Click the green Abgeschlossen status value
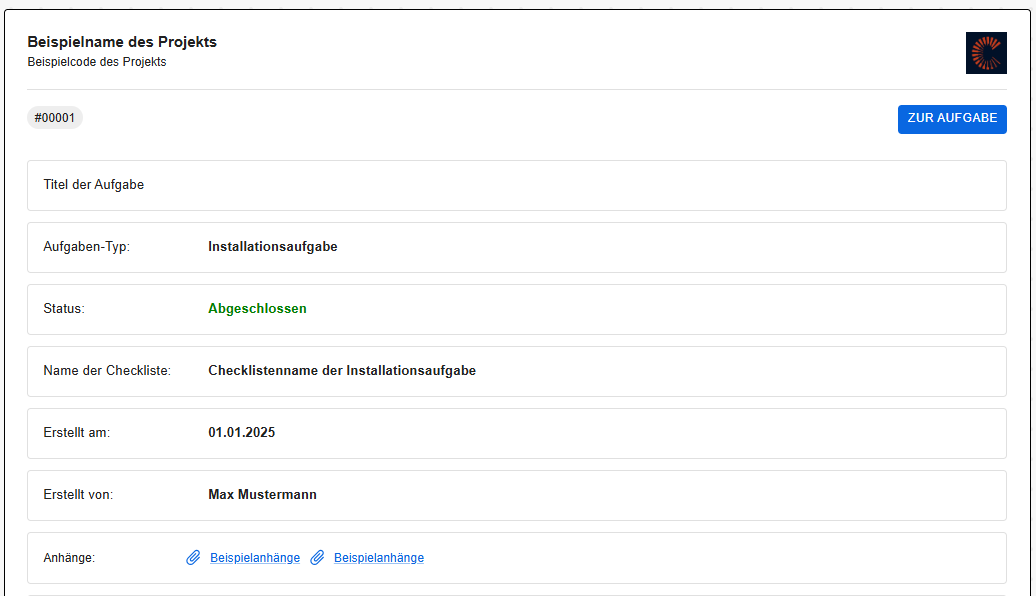The image size is (1036, 596). point(258,309)
